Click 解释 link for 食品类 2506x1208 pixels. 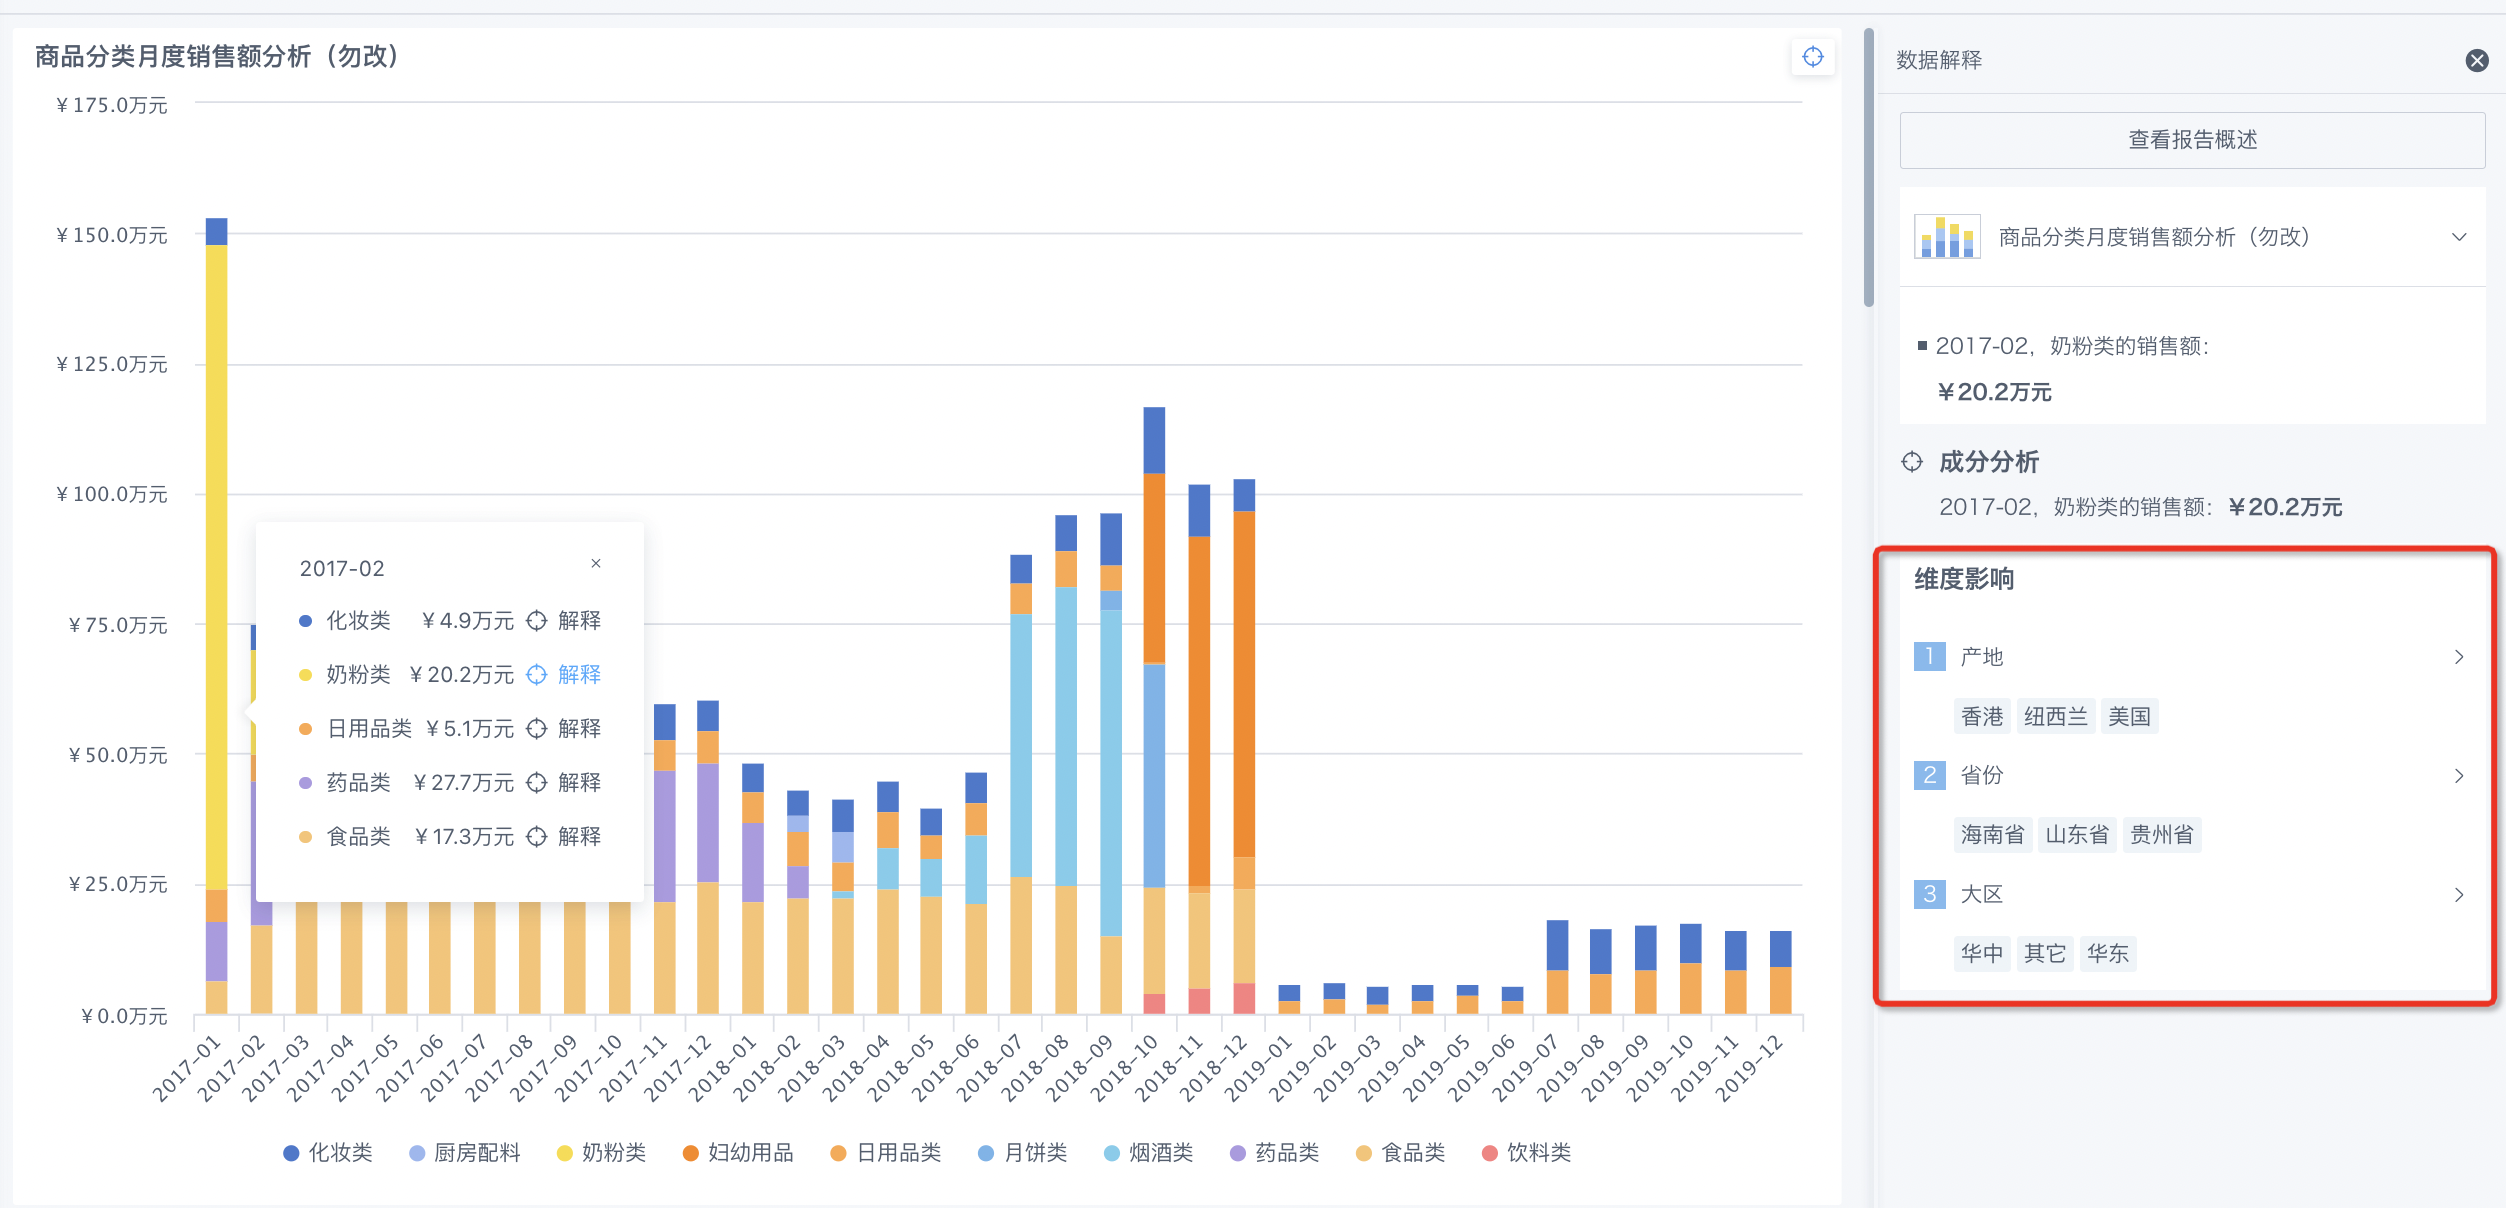[579, 837]
